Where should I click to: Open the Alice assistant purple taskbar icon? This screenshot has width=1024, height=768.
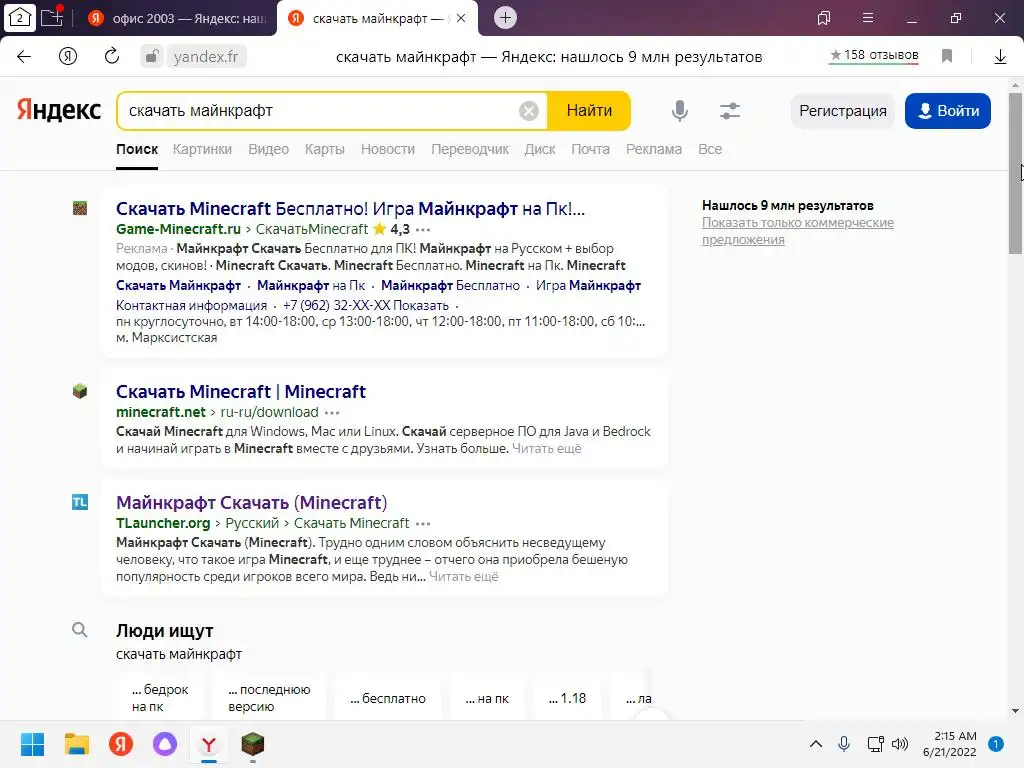click(x=165, y=744)
